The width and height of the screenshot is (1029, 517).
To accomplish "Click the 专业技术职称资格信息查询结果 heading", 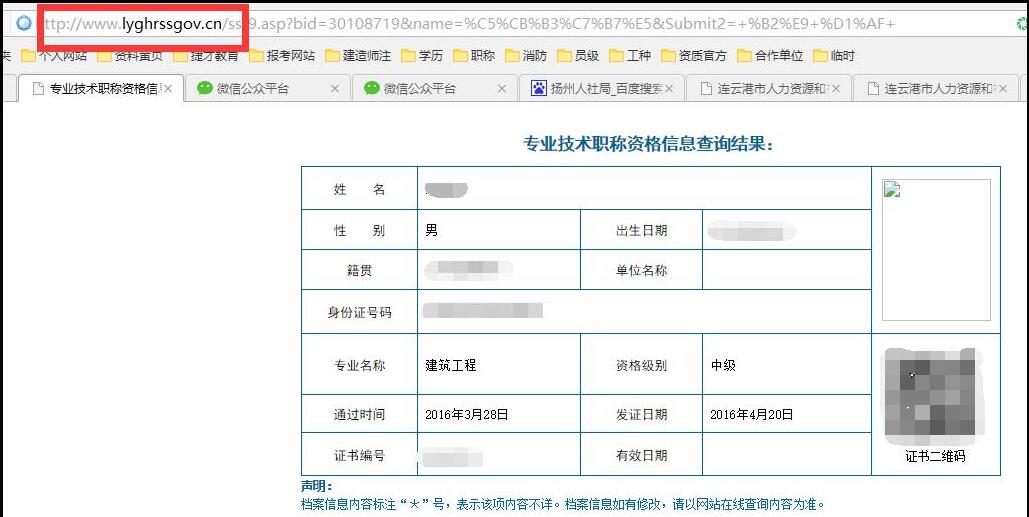I will pos(648,144).
